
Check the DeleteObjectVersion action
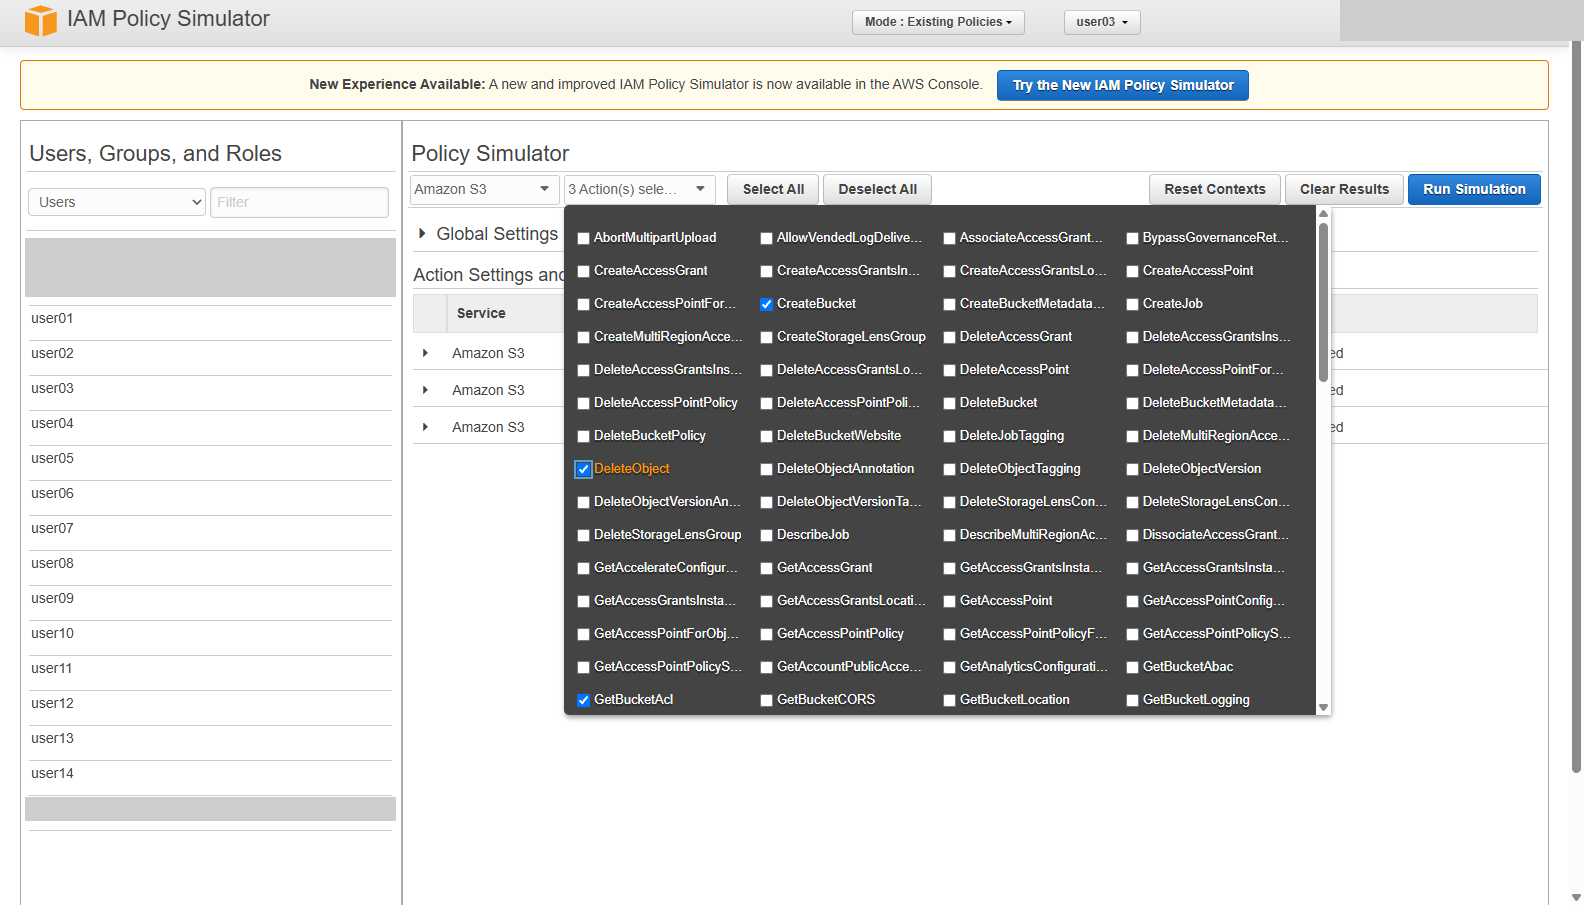tap(1133, 470)
